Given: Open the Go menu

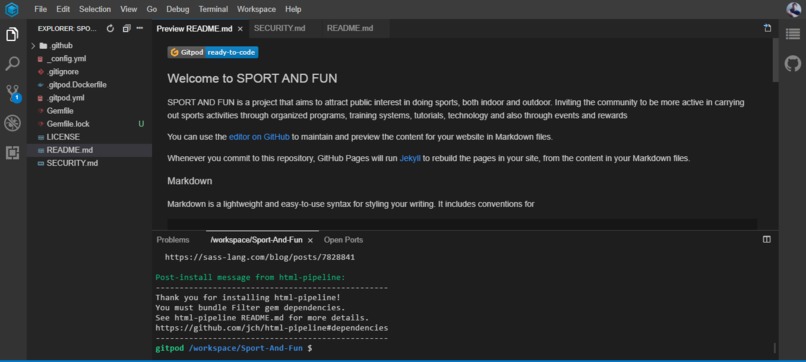Looking at the screenshot, I should 152,9.
